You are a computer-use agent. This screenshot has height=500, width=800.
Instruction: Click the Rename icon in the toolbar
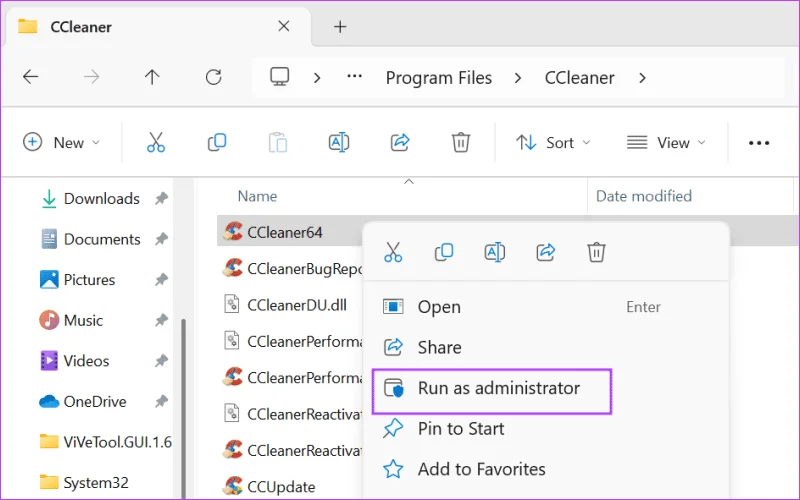(339, 142)
